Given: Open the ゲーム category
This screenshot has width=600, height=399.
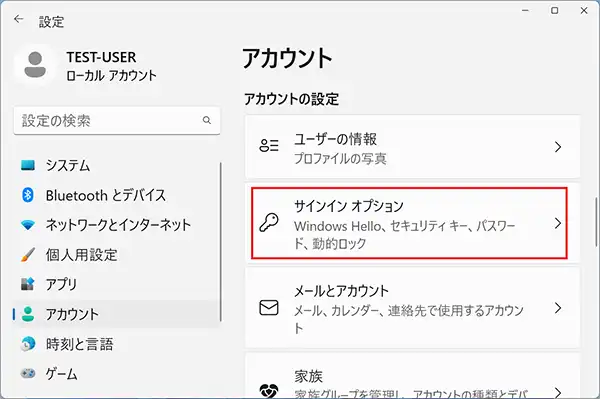Looking at the screenshot, I should point(117,373).
